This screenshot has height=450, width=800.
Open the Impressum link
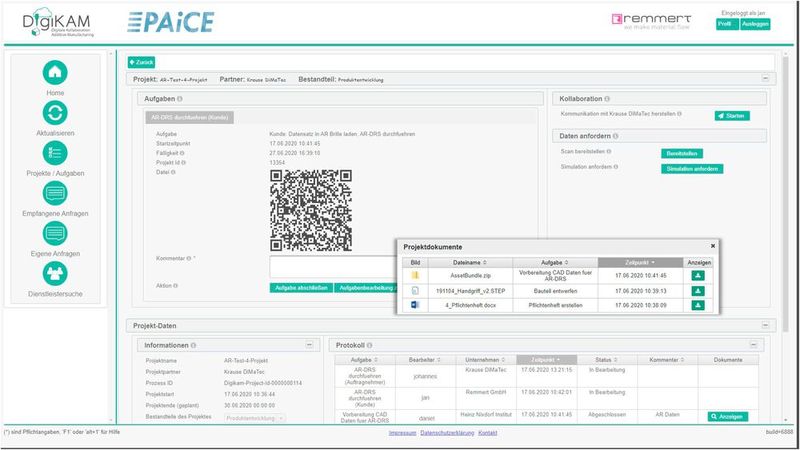click(403, 433)
